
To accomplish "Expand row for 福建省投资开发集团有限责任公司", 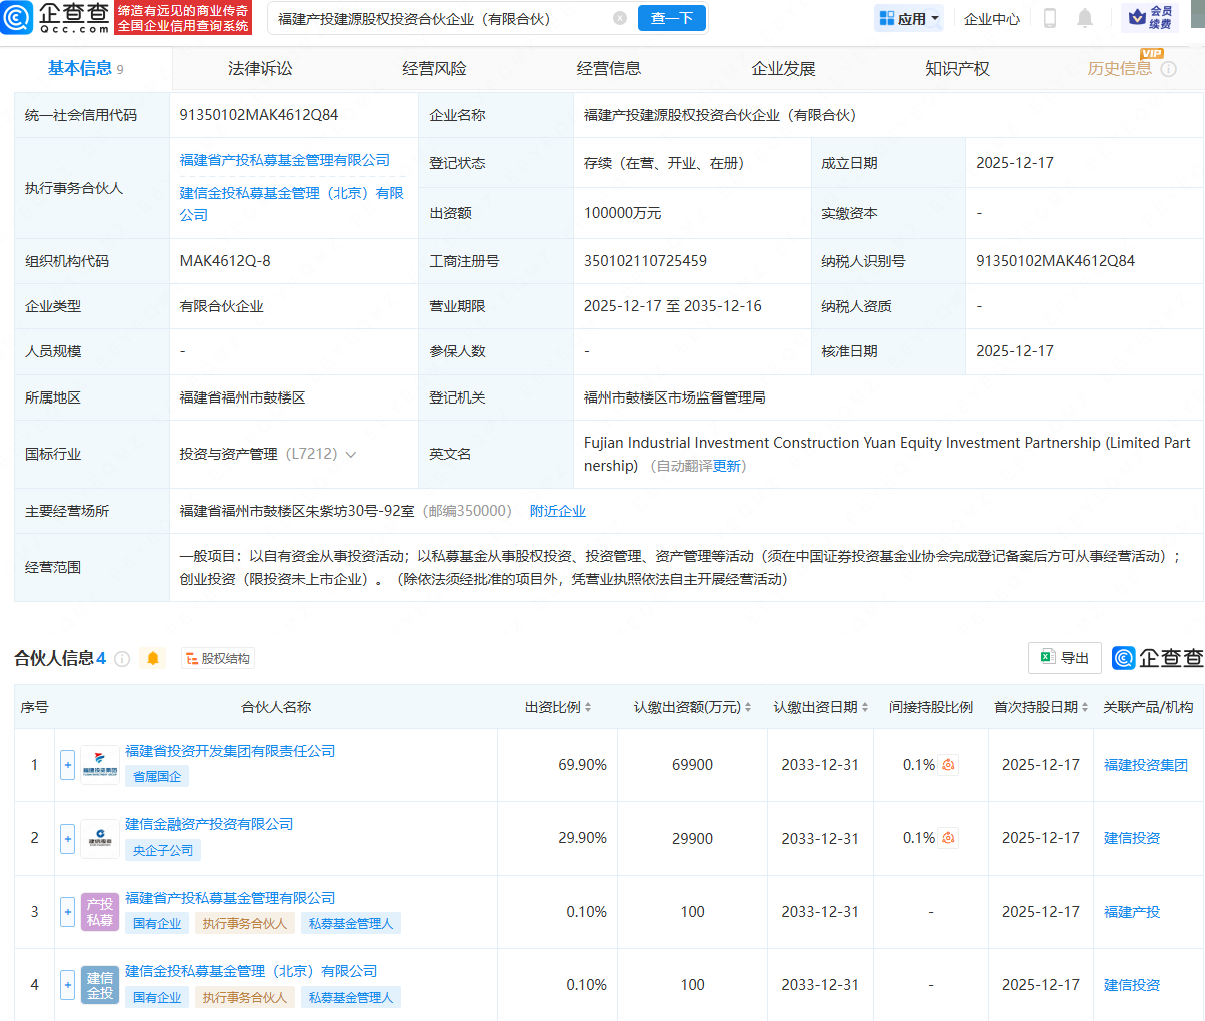I will tap(67, 765).
